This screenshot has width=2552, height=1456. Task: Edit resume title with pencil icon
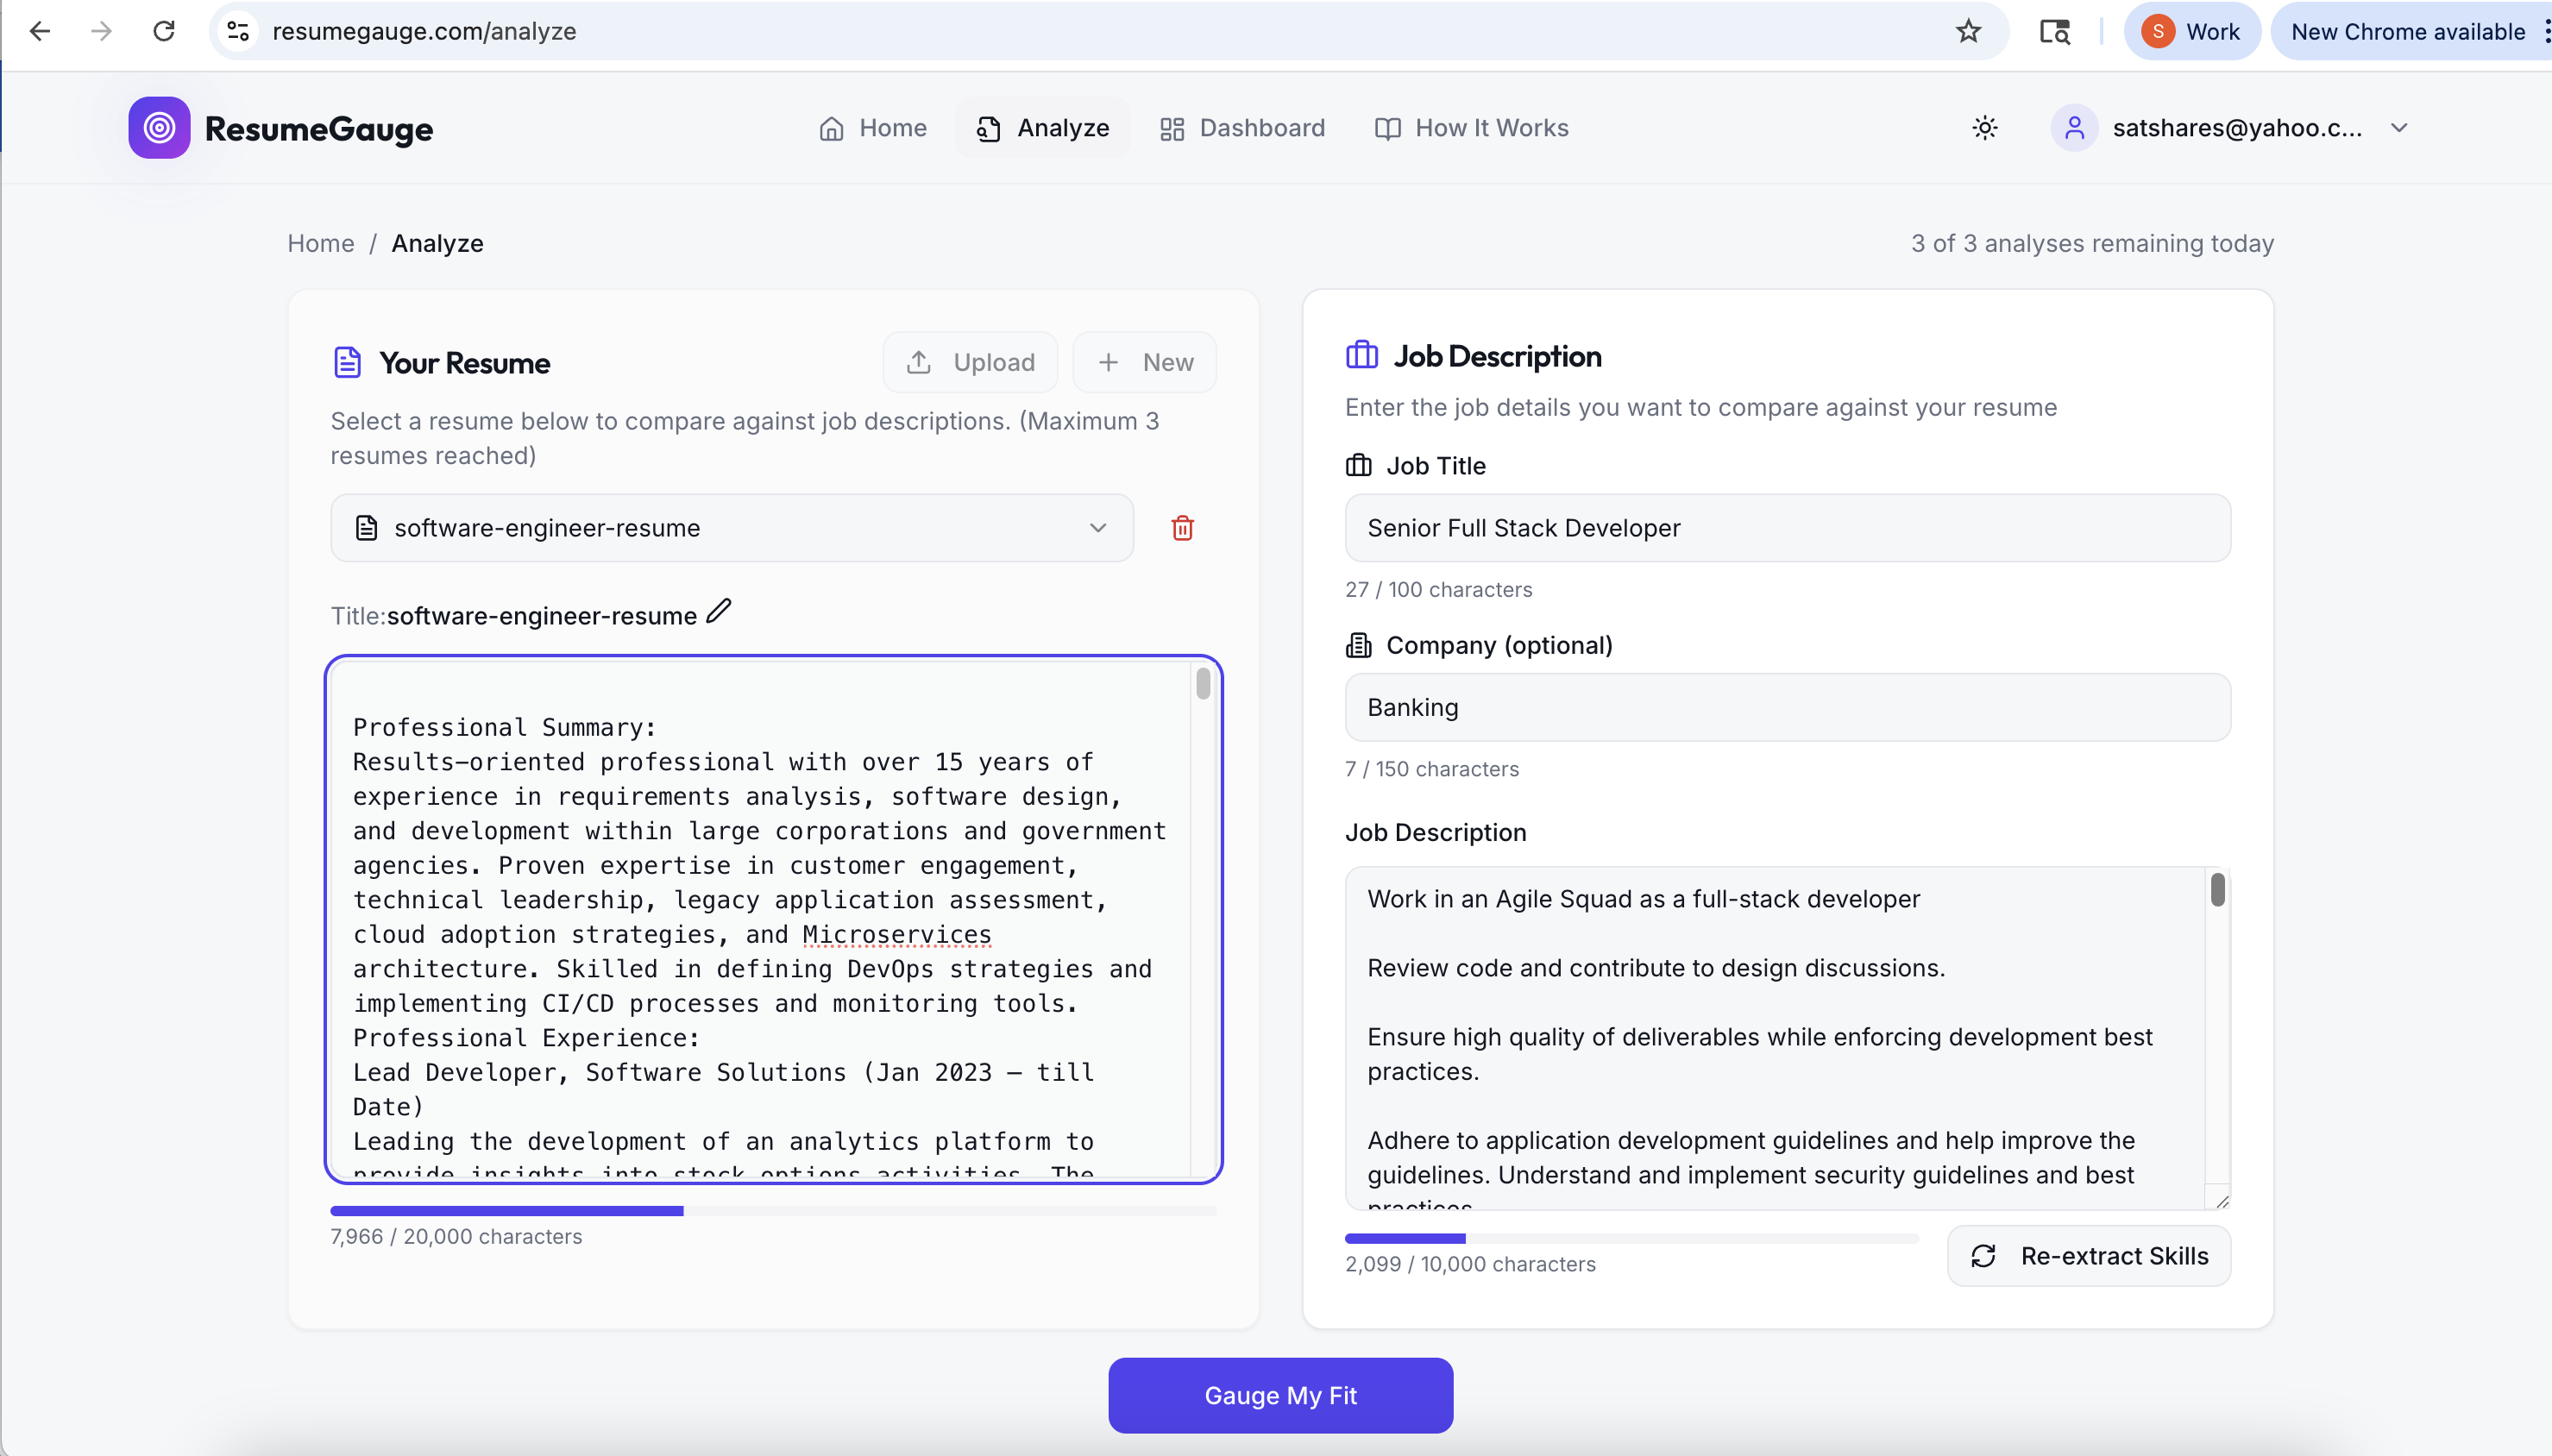coord(718,611)
